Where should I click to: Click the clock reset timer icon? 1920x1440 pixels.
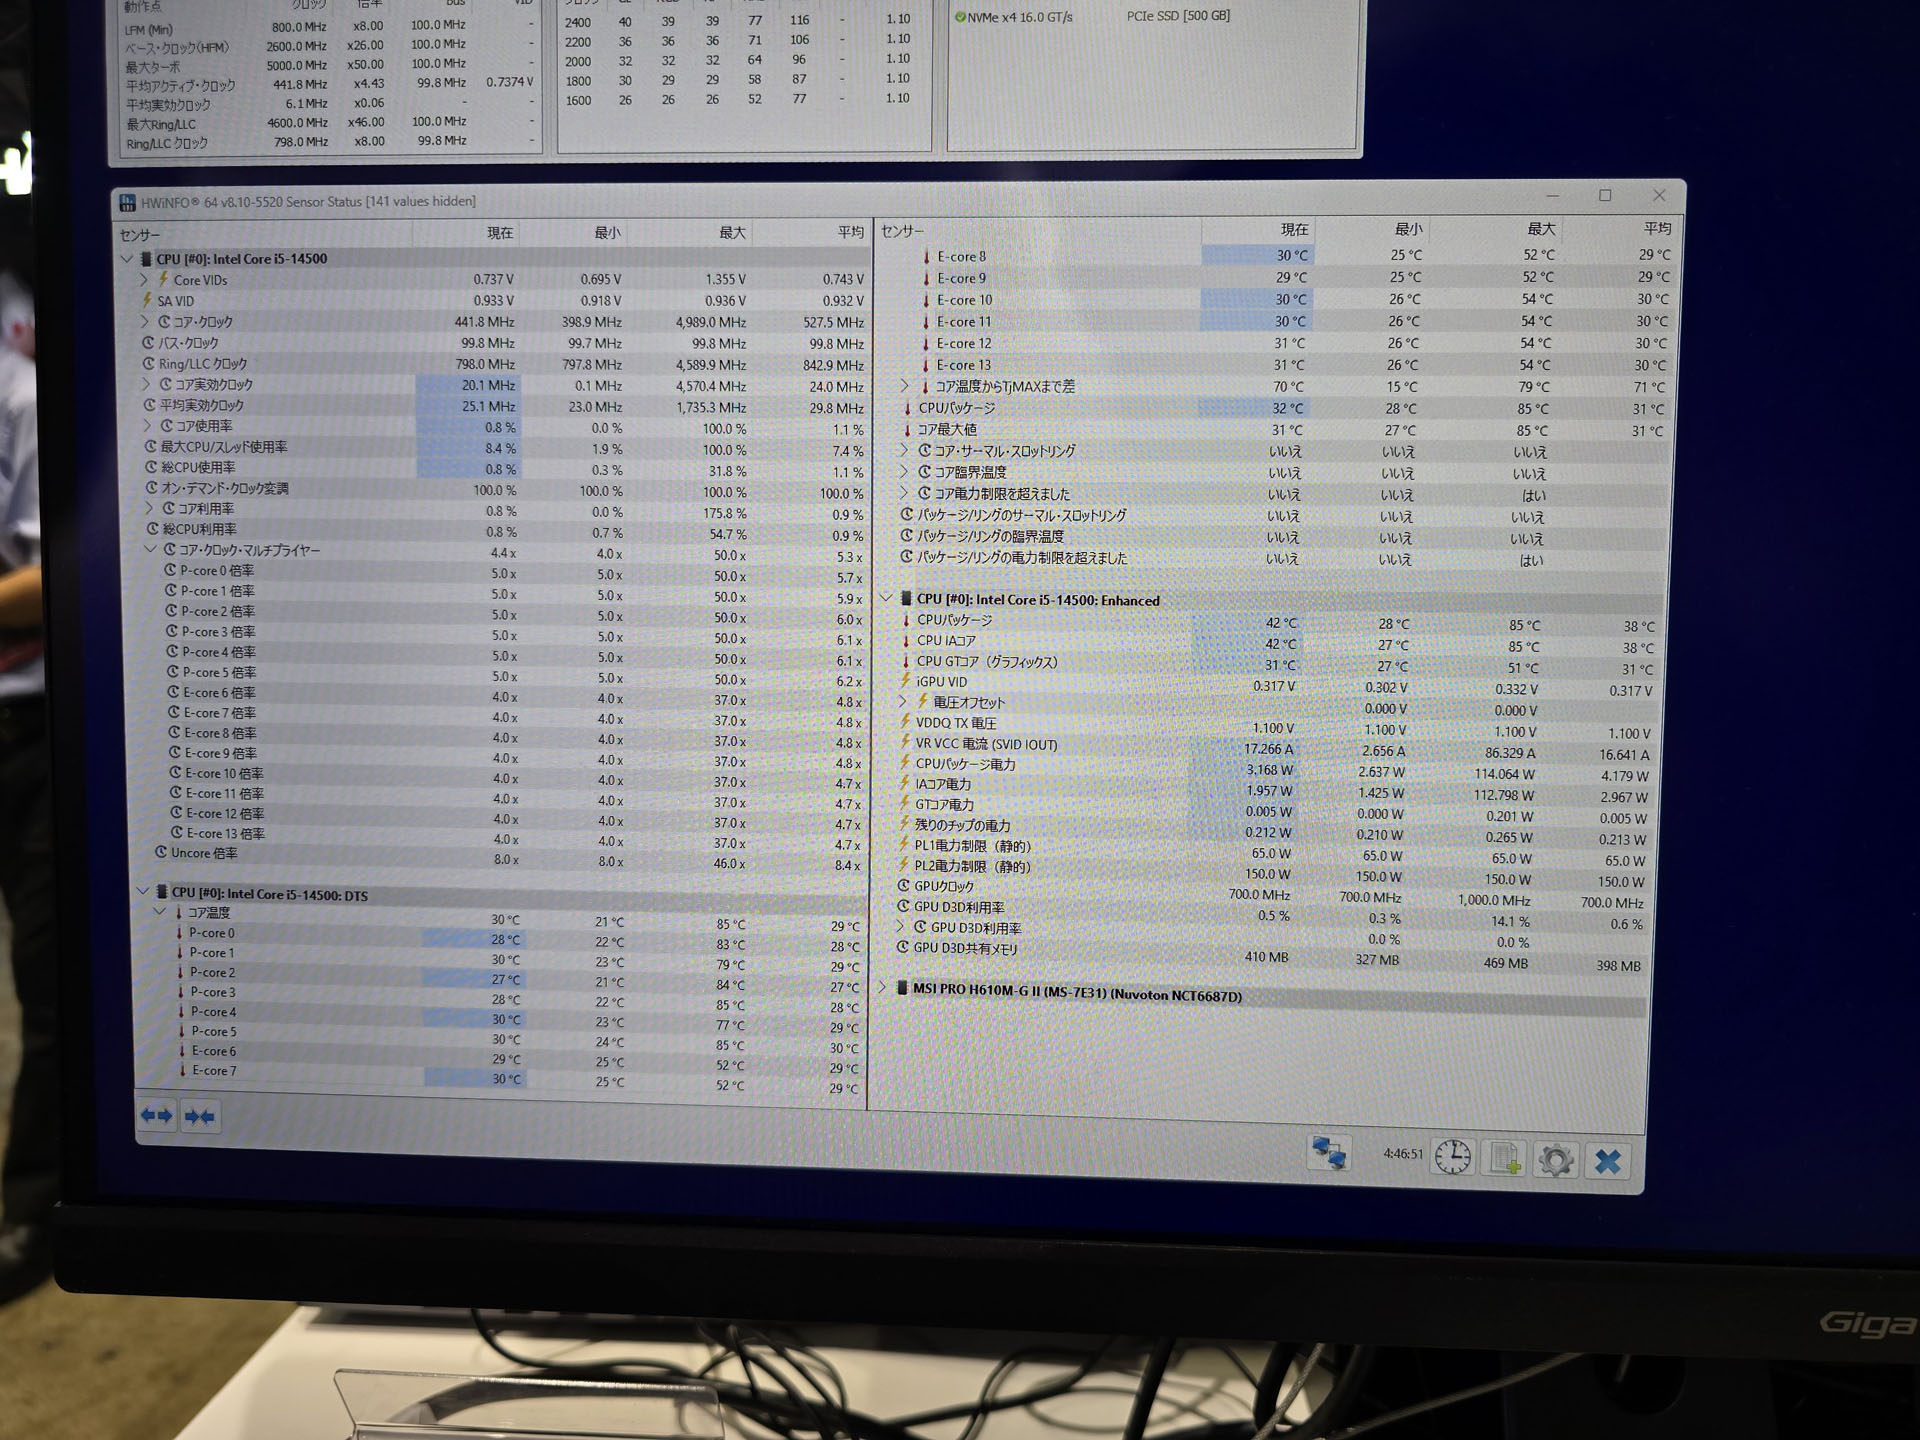click(x=1452, y=1157)
